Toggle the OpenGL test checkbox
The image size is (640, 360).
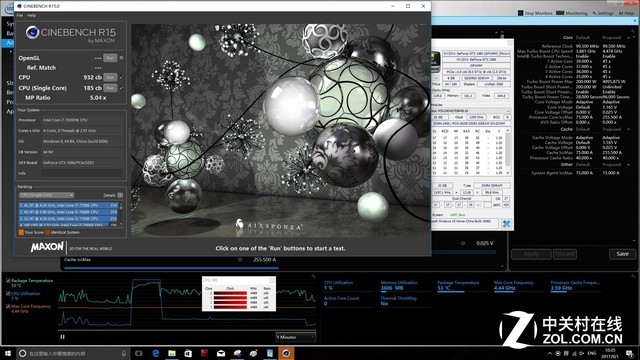[121, 58]
